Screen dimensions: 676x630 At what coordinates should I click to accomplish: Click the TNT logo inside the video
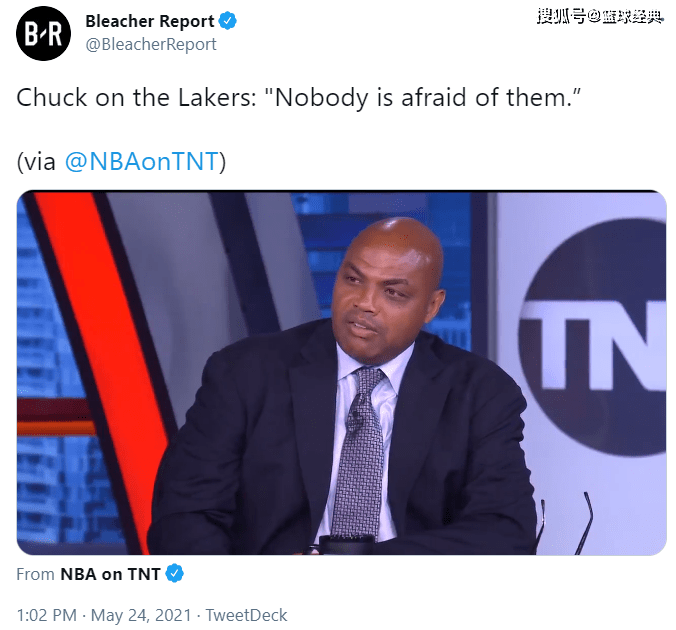click(593, 337)
